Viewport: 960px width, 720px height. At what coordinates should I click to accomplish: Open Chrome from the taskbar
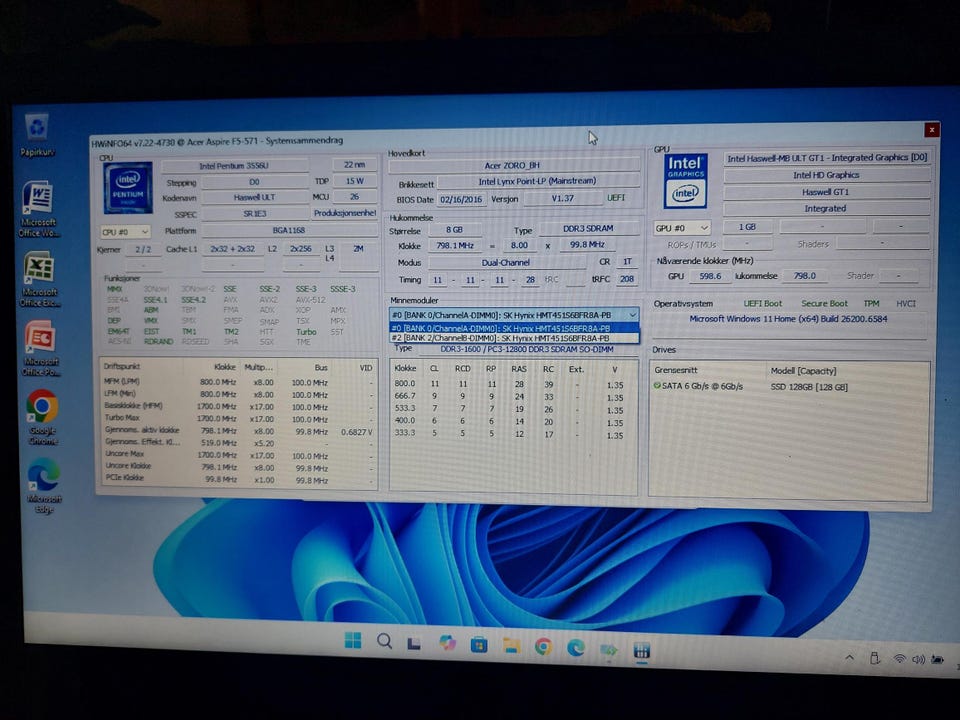(543, 647)
